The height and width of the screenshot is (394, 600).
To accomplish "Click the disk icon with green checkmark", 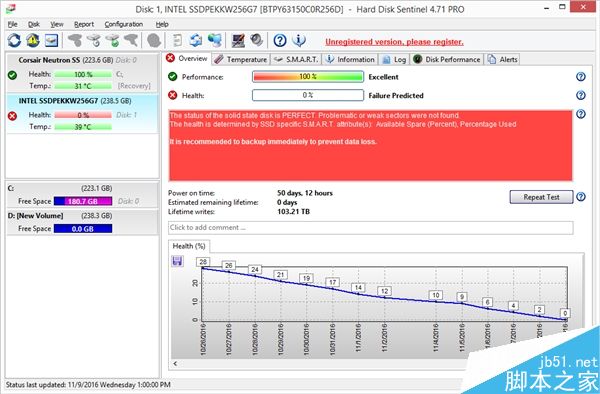I will point(112,40).
